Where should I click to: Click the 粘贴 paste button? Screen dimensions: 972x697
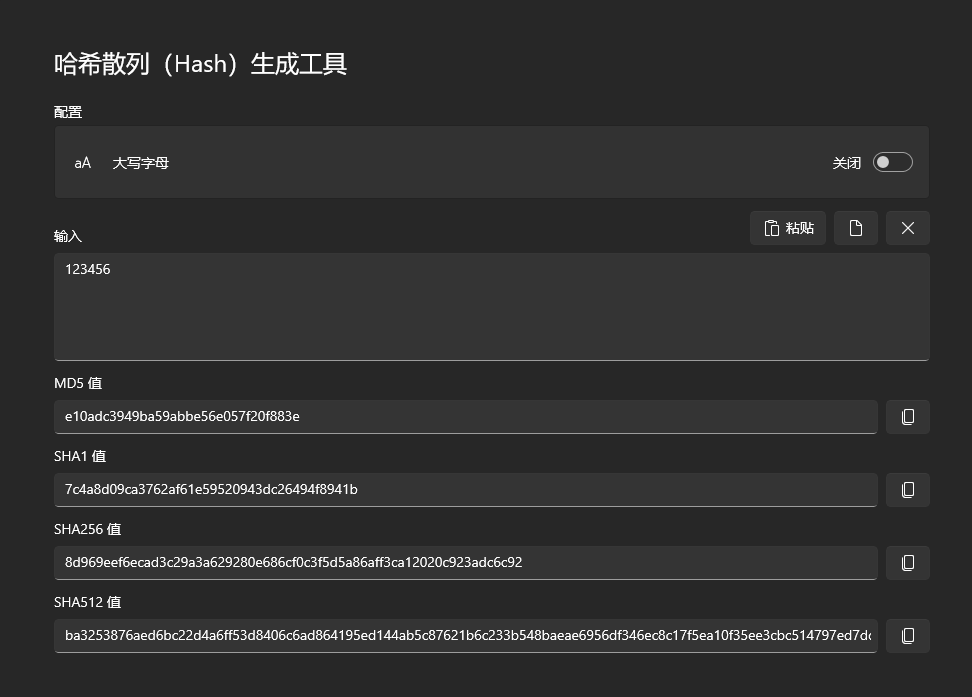coord(788,228)
